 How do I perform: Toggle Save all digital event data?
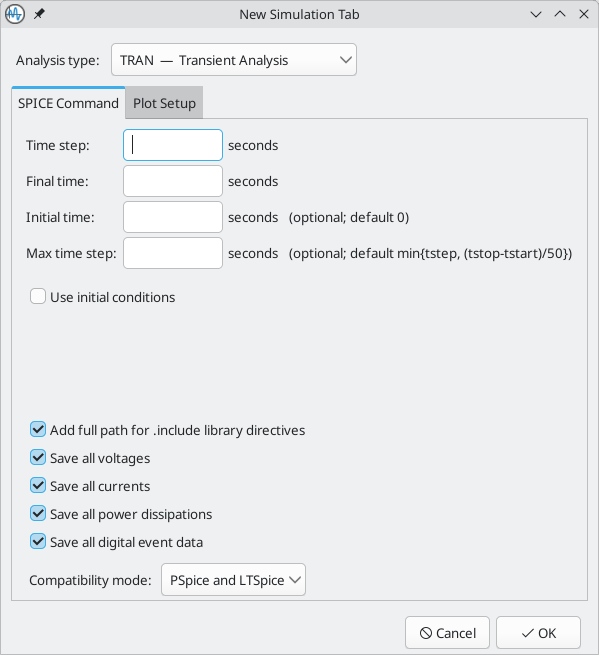[x=38, y=542]
